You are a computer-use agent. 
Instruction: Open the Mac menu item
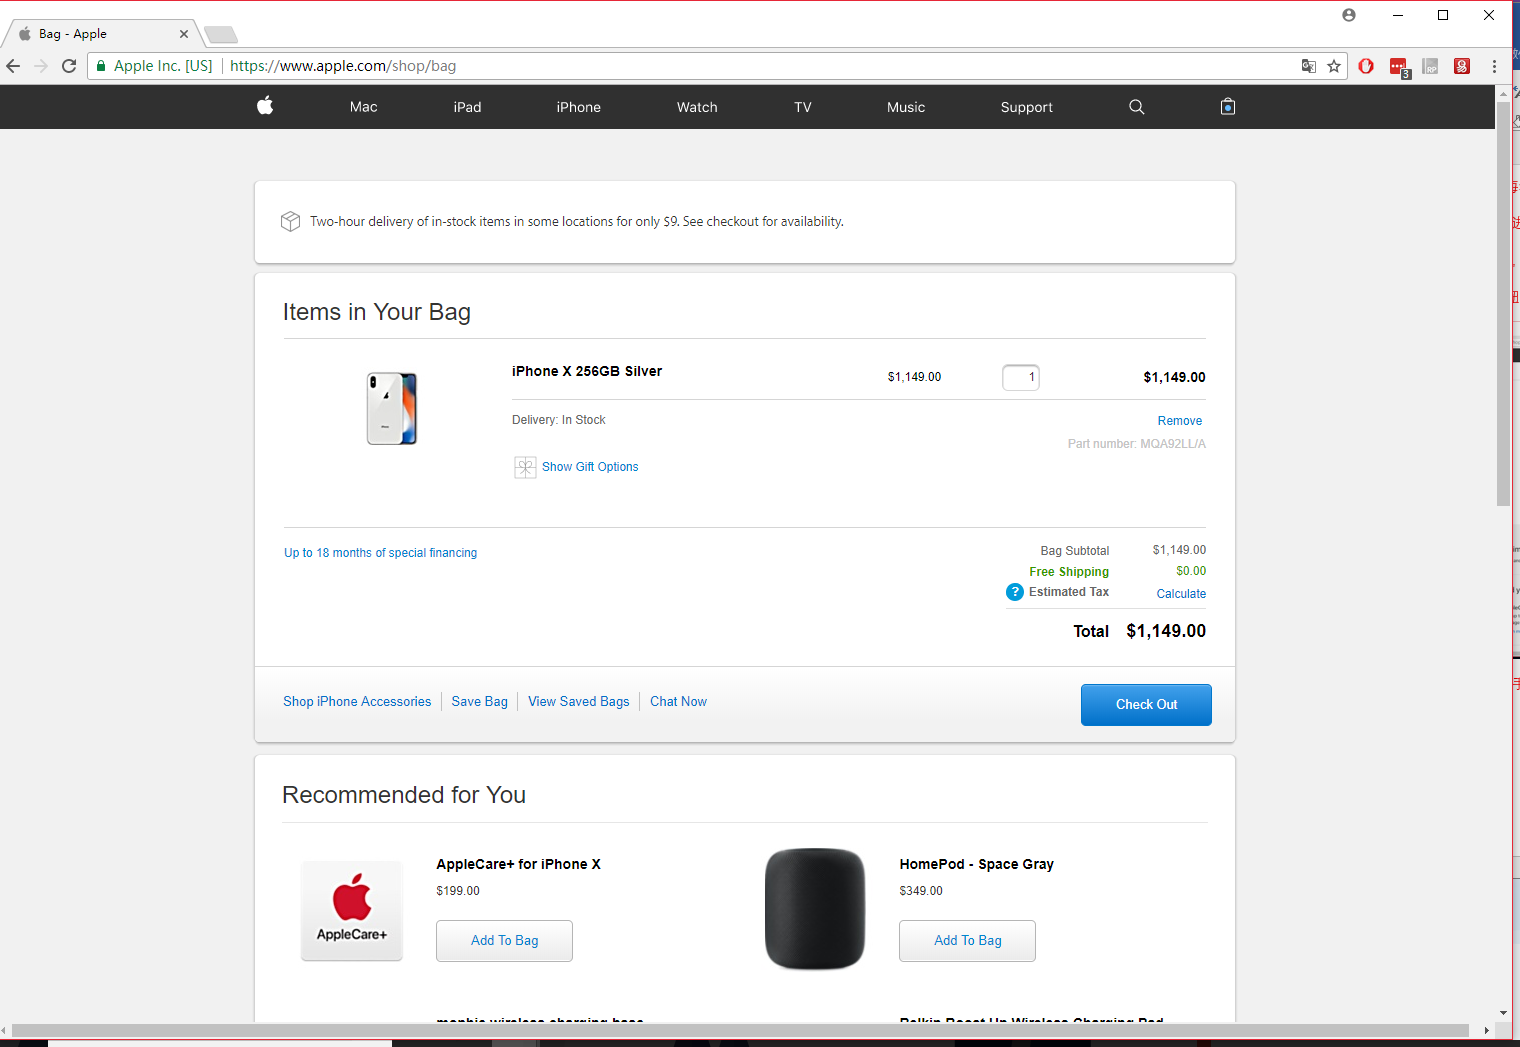pyautogui.click(x=364, y=107)
